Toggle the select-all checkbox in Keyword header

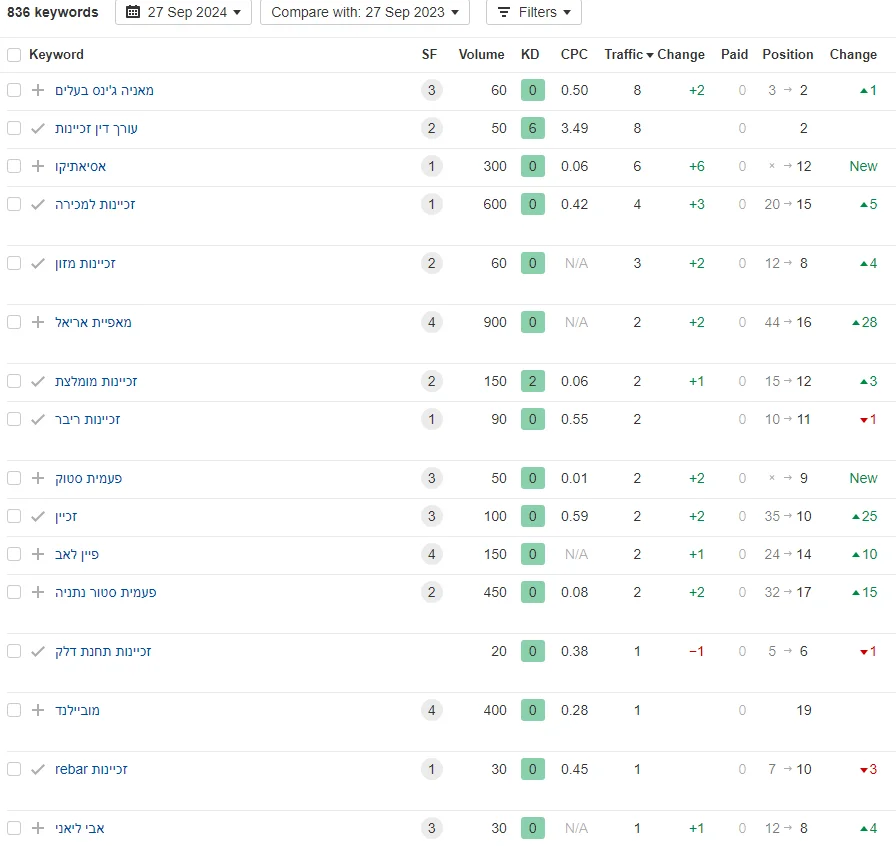[14, 55]
